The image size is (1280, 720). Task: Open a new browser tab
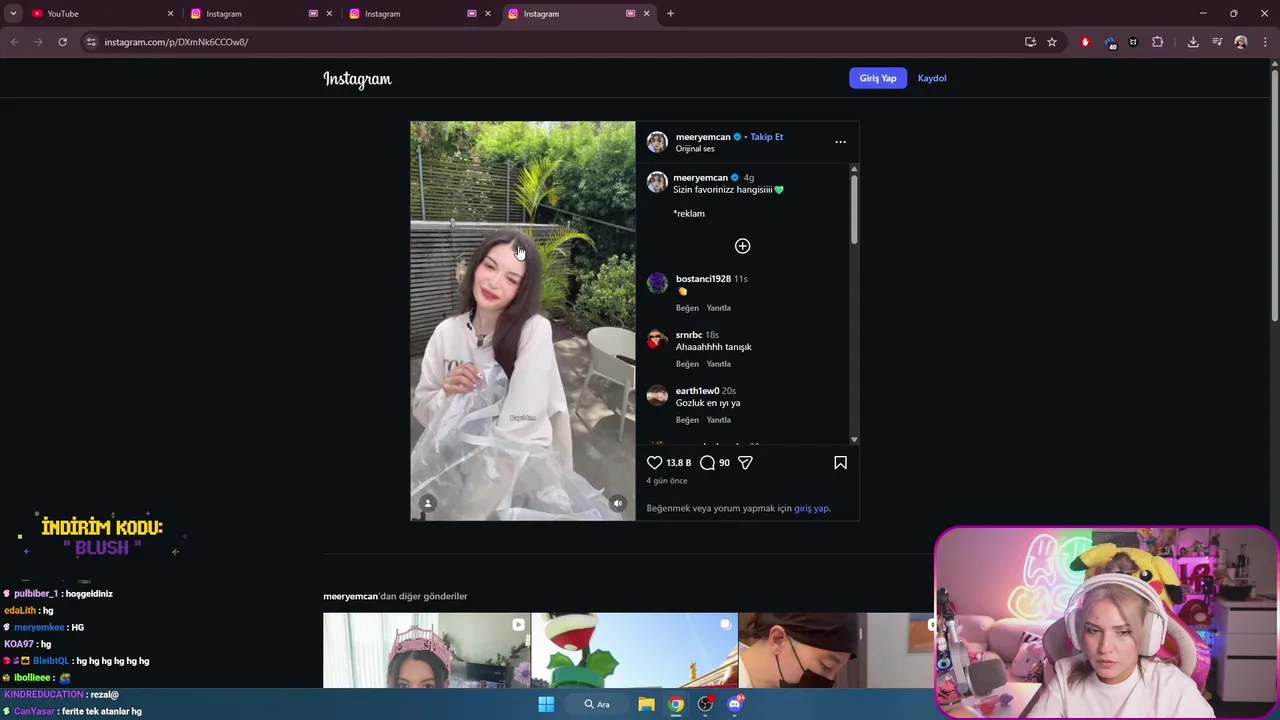click(x=670, y=14)
